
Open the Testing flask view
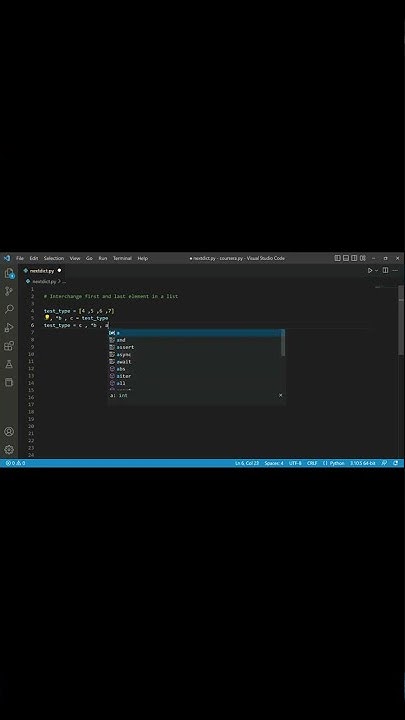point(9,364)
